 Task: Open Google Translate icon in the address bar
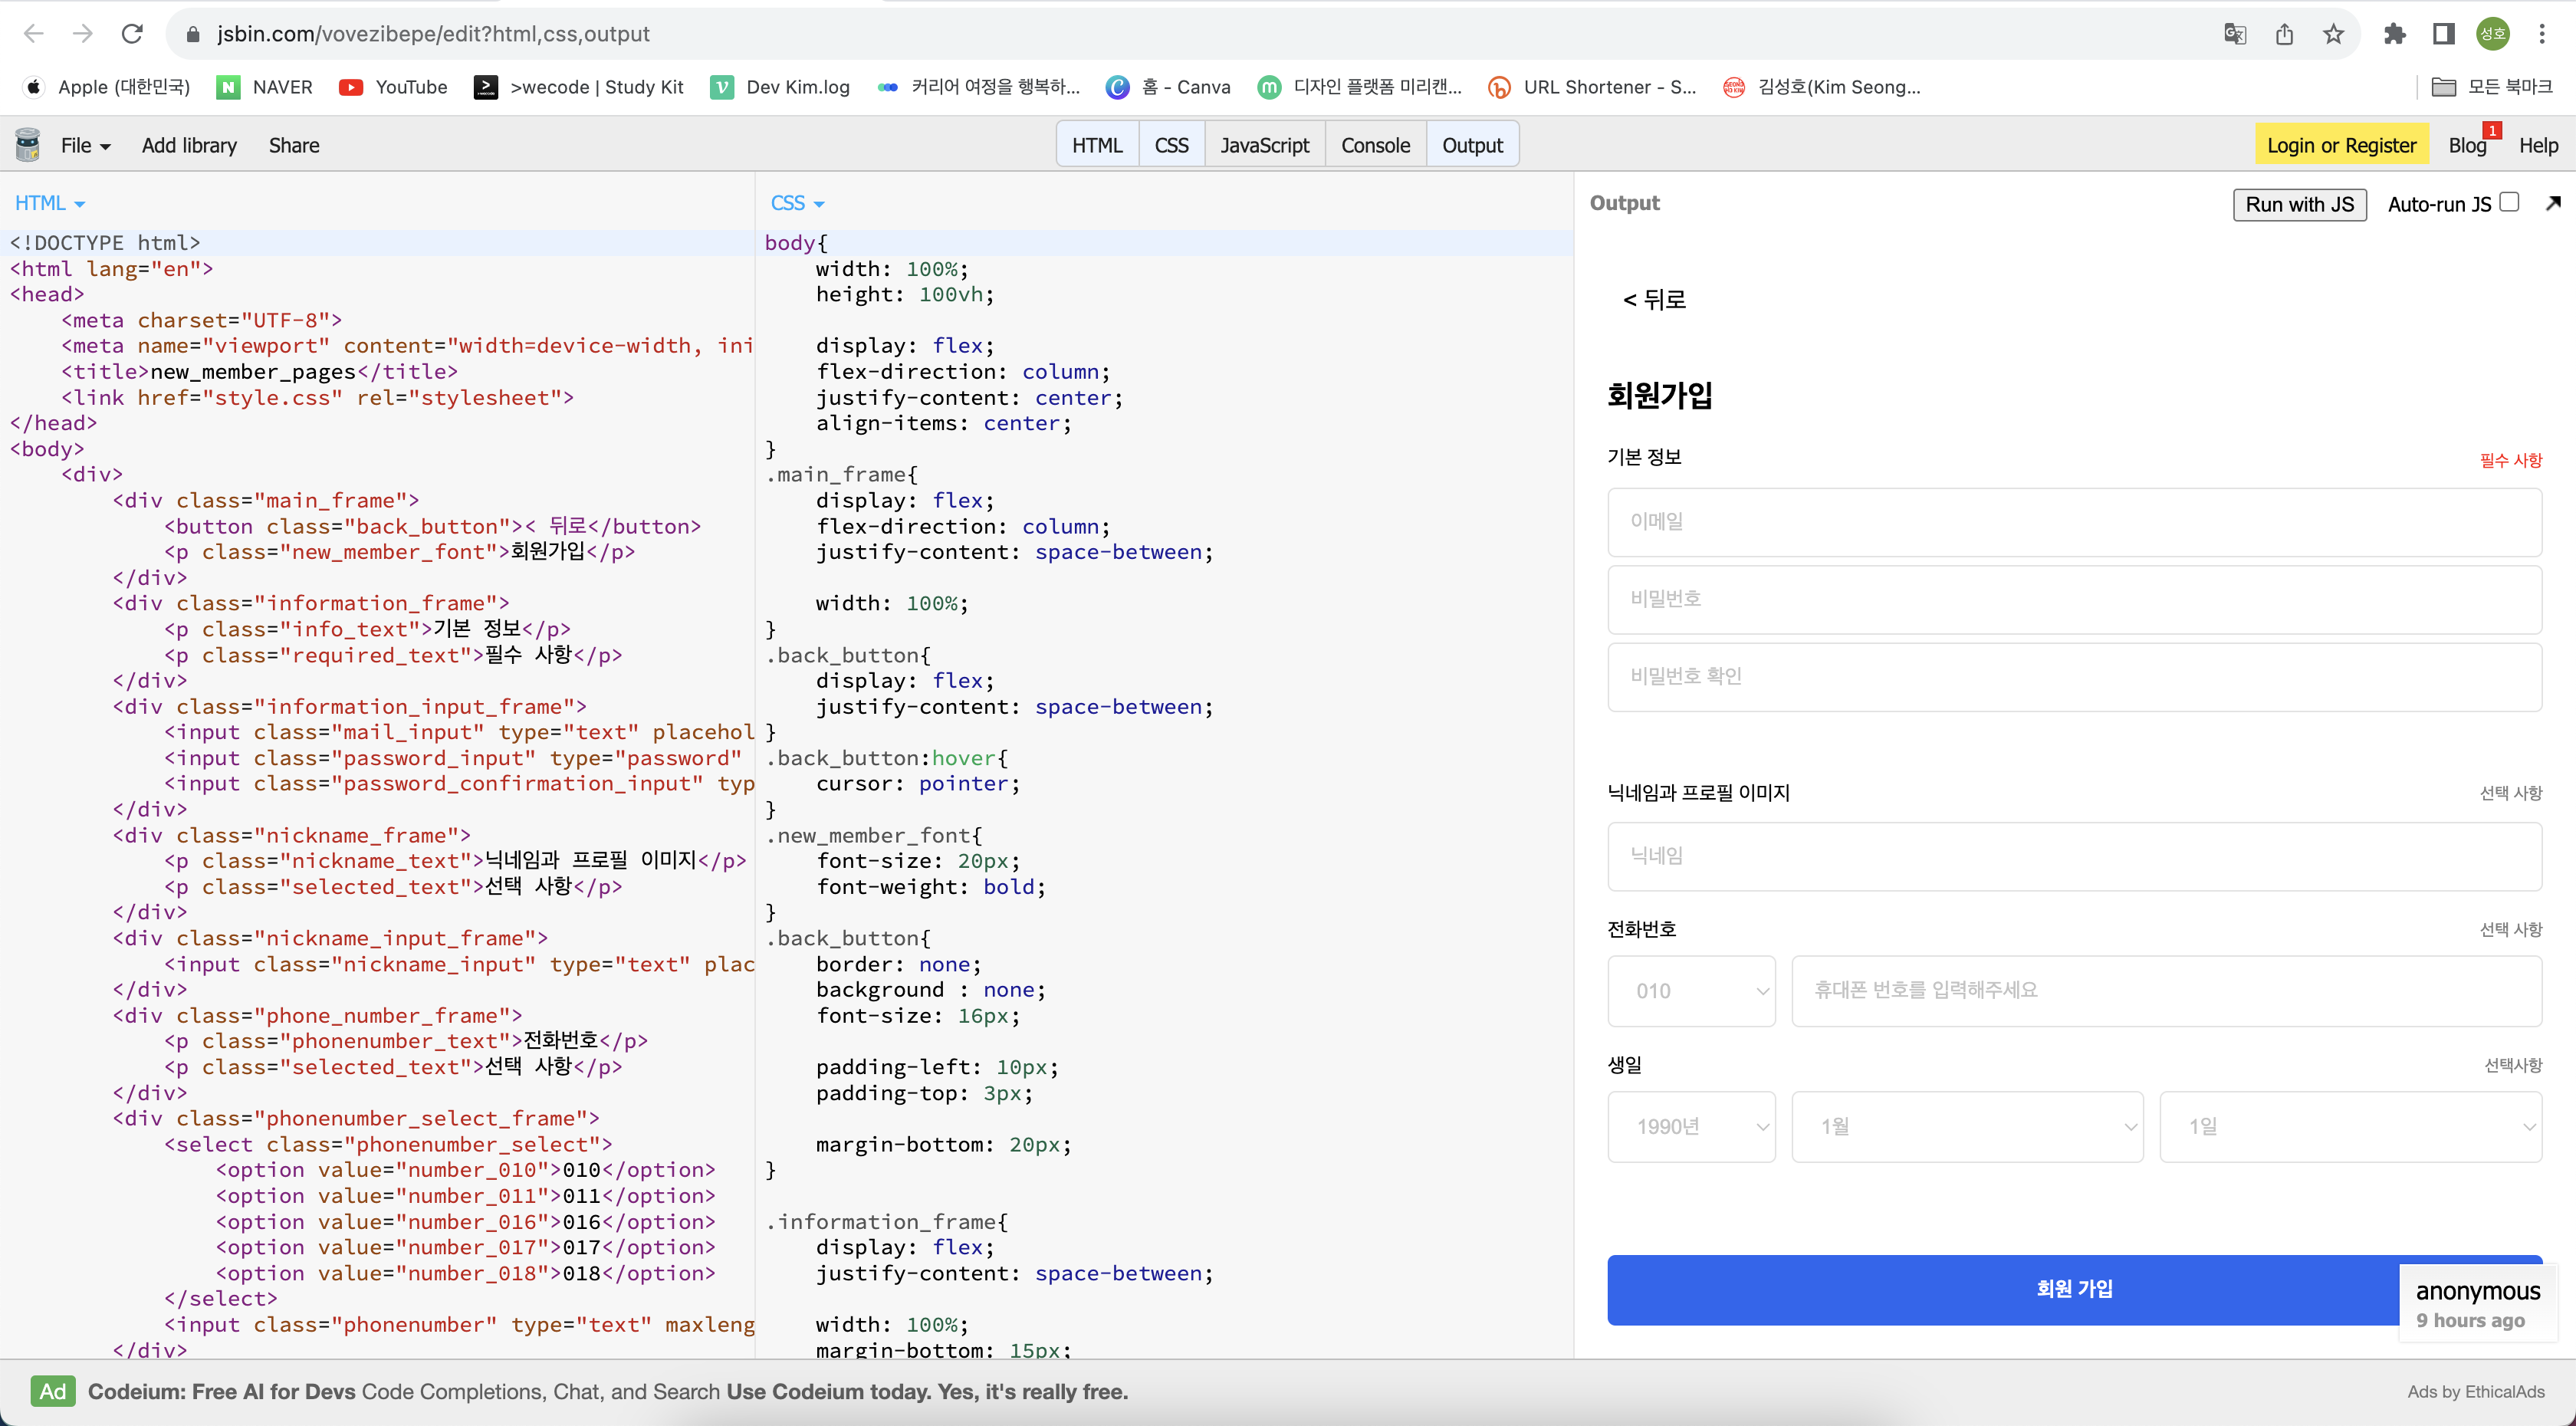click(x=2235, y=33)
